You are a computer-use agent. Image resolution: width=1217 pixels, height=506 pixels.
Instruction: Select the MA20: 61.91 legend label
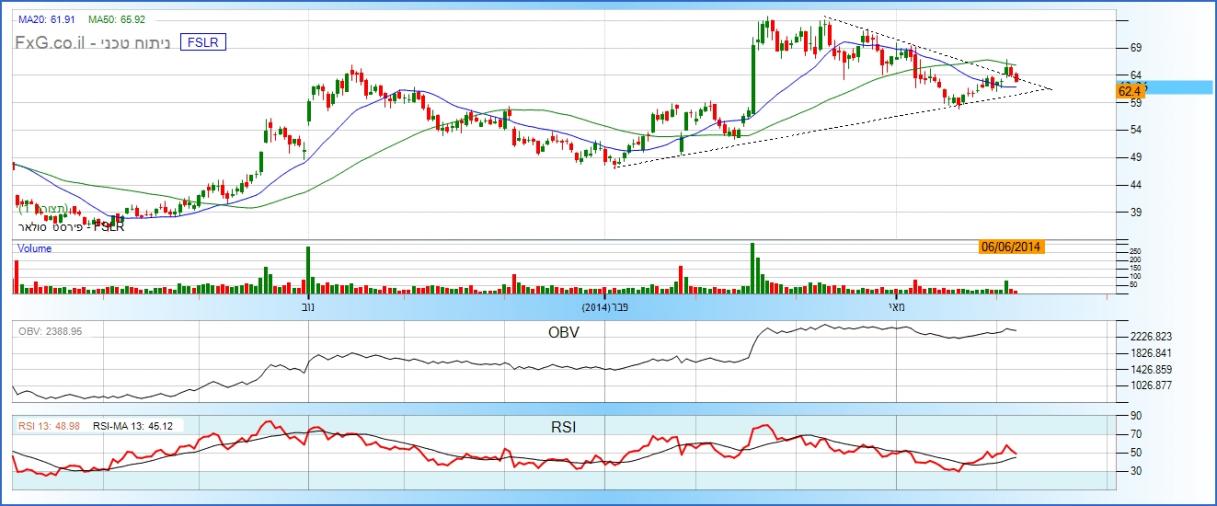pyautogui.click(x=46, y=19)
